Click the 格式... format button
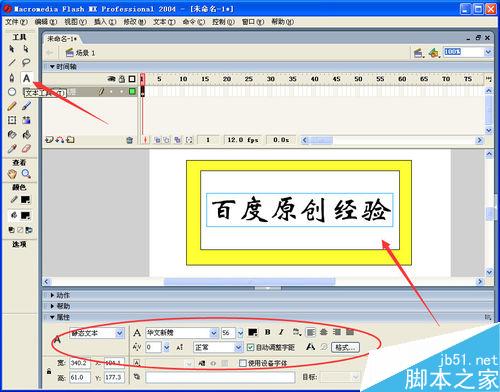The width and height of the screenshot is (500, 392). 345,347
